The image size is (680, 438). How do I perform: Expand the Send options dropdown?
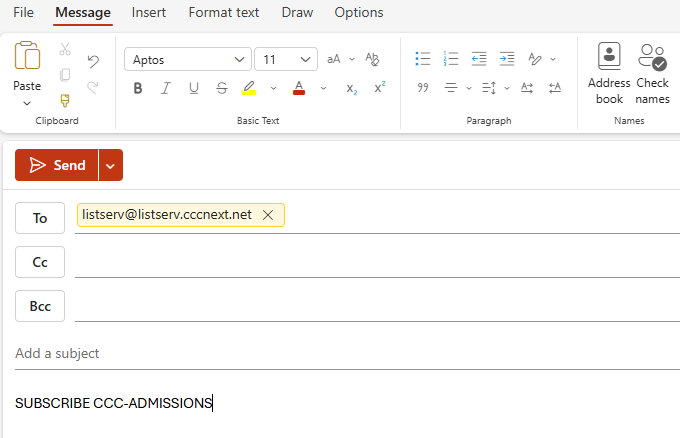[111, 165]
